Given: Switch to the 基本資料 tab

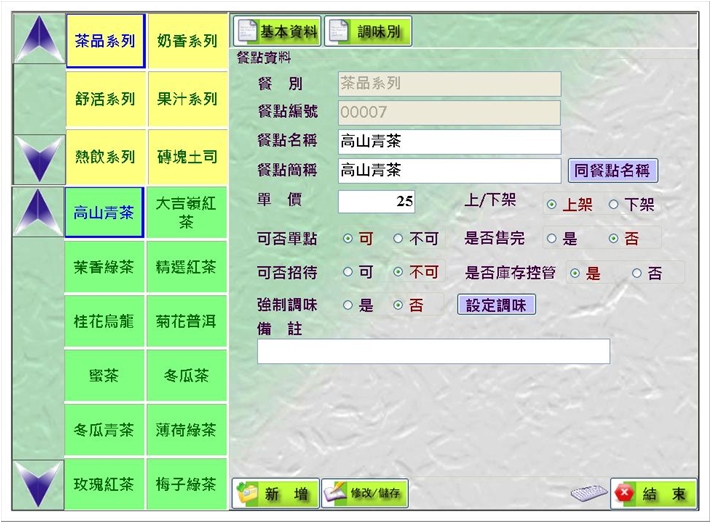Looking at the screenshot, I should coord(277,32).
